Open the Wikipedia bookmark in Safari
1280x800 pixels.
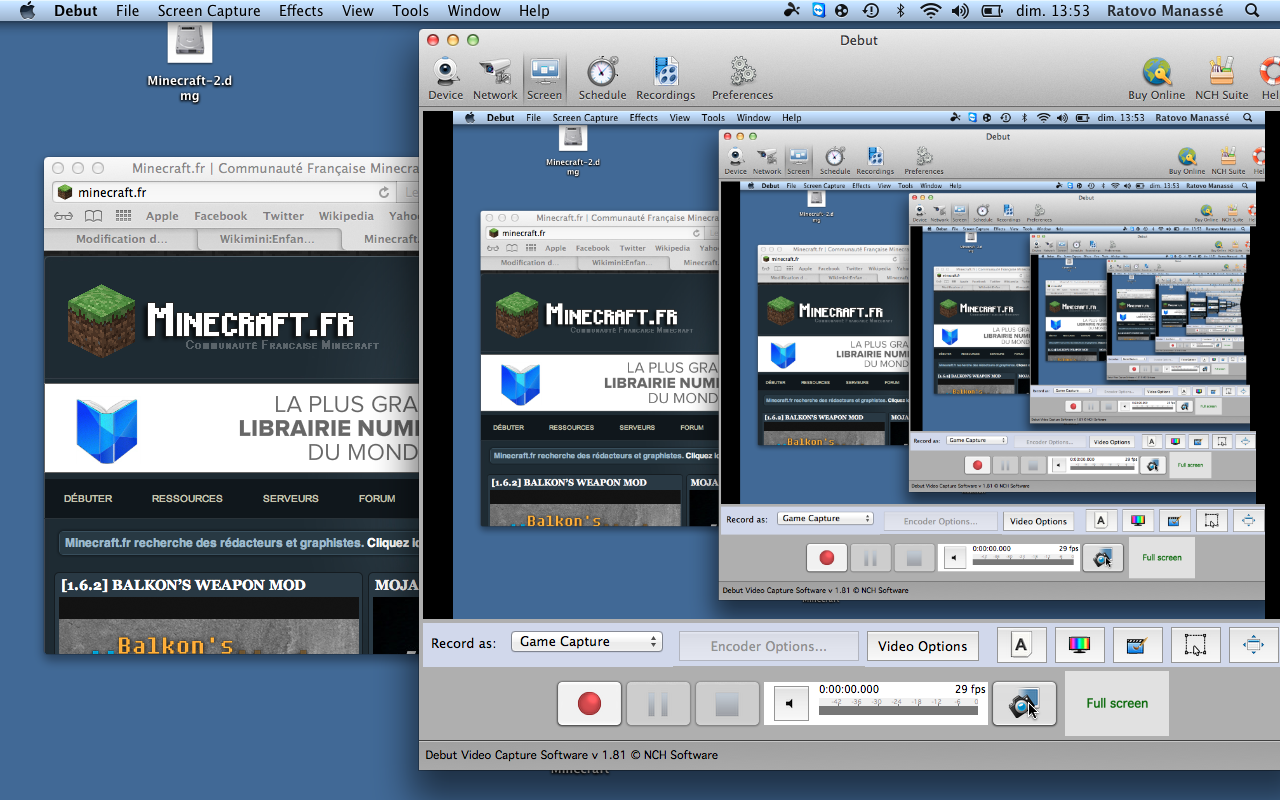click(x=346, y=216)
